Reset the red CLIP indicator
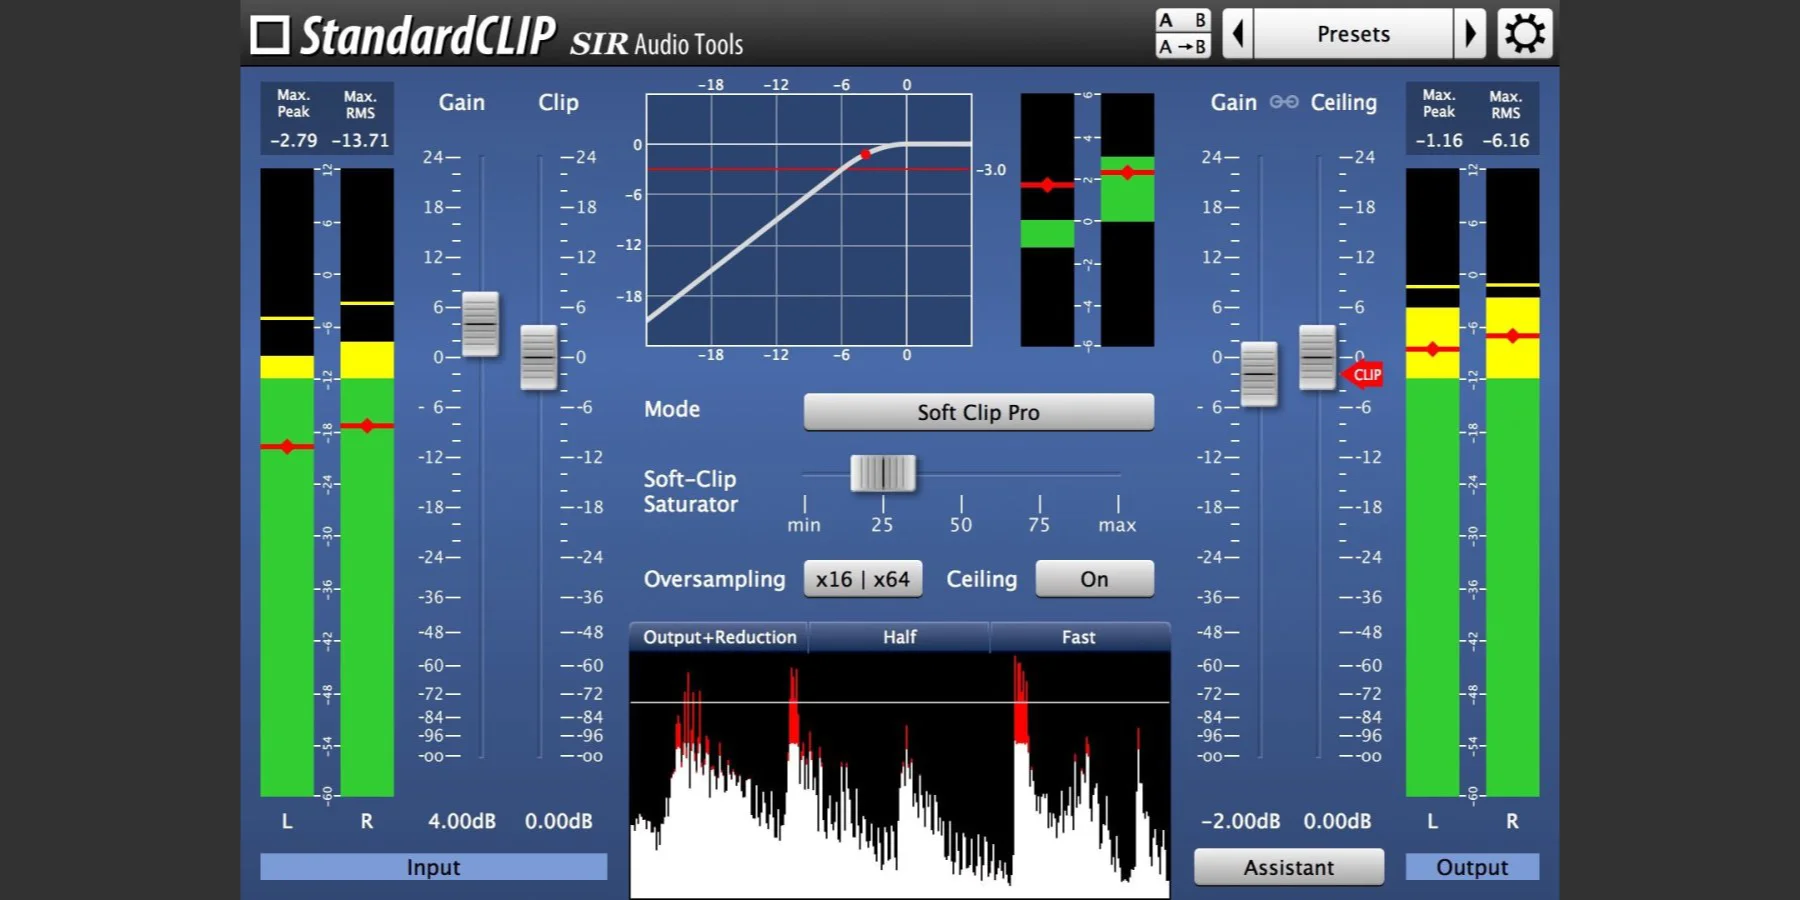 tap(1364, 375)
